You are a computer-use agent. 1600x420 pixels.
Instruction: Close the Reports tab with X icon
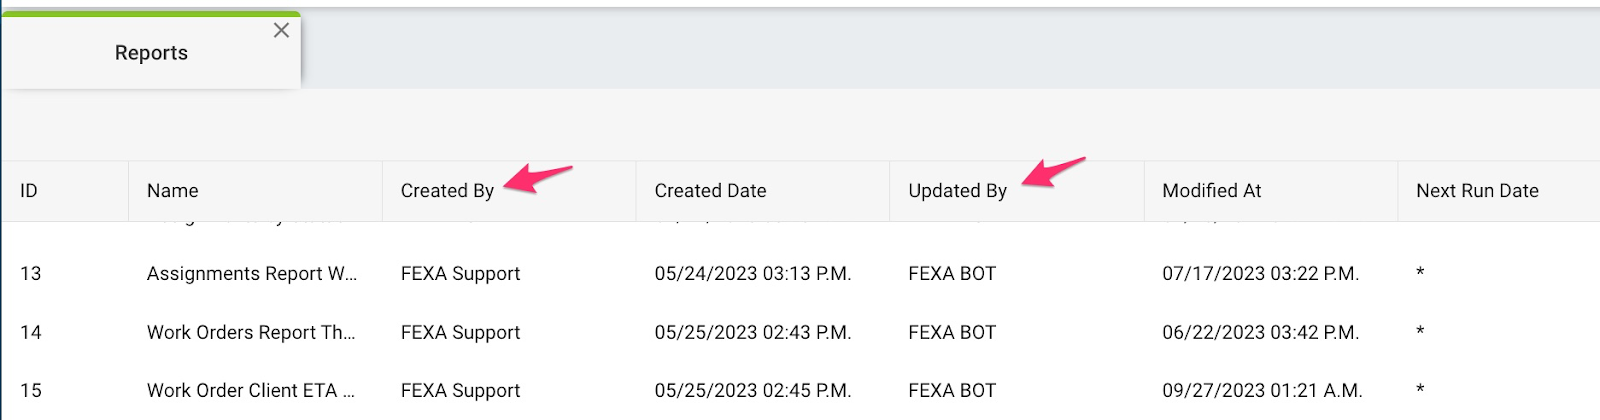coord(281,30)
